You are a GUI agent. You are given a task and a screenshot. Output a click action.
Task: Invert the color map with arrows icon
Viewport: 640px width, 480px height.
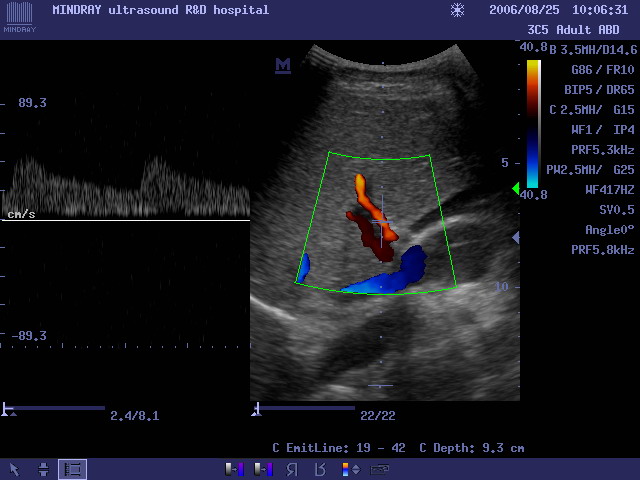tap(351, 469)
